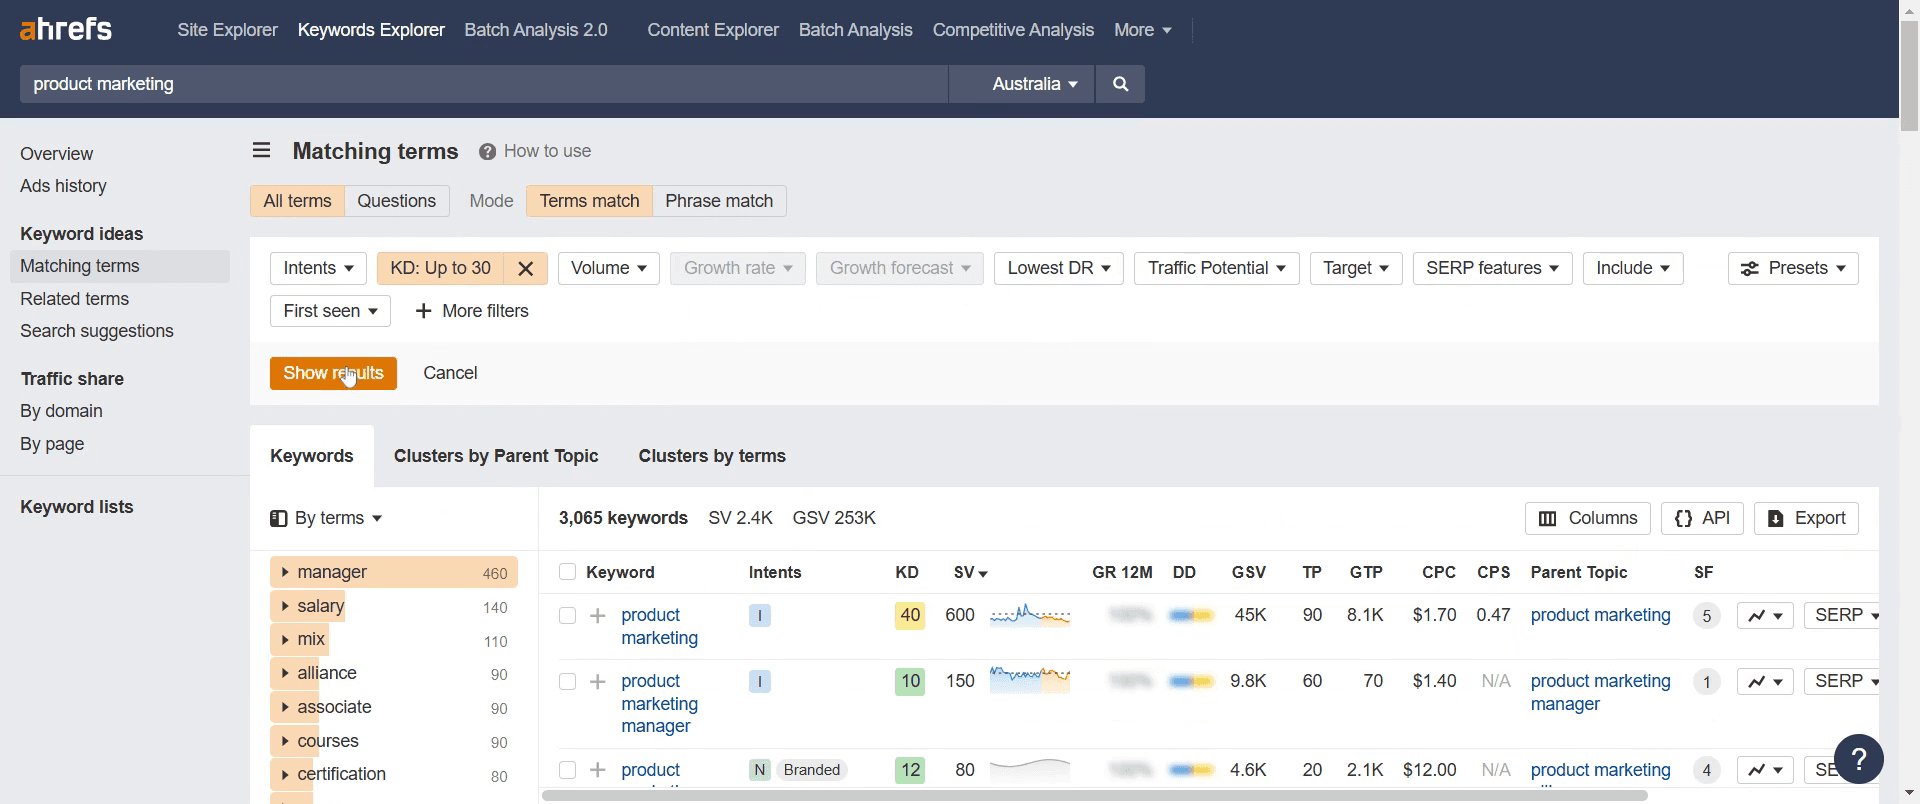Click the SF badge showing 1

pos(1707,682)
